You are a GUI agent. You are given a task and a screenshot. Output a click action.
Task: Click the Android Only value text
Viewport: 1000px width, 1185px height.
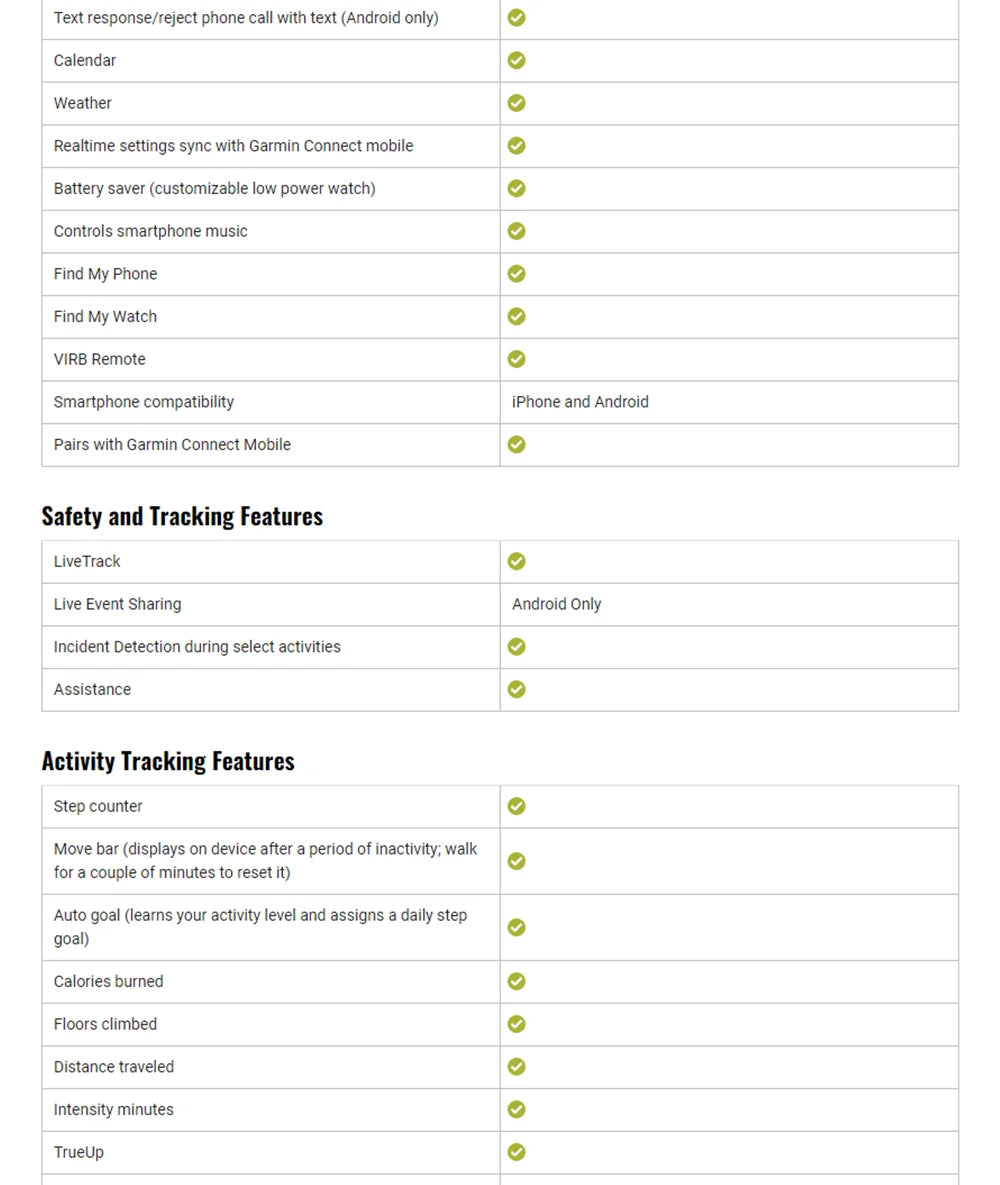(556, 604)
